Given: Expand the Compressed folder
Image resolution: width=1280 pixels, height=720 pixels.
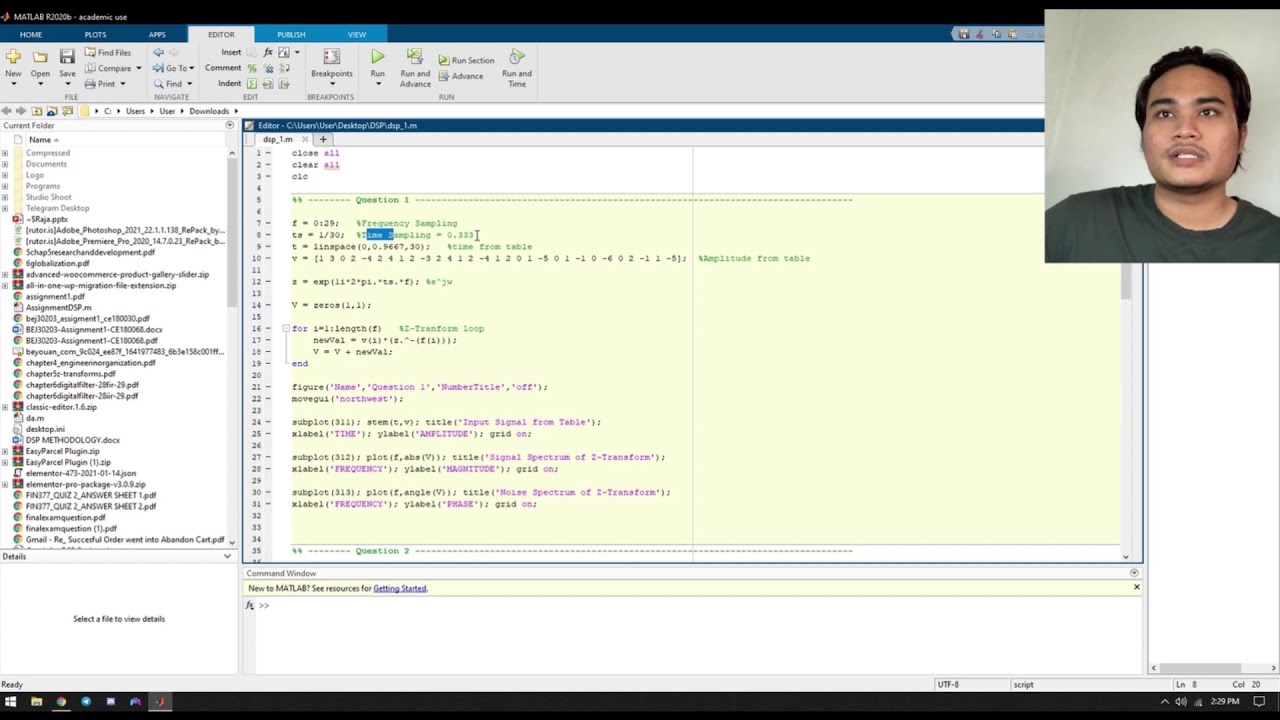Looking at the screenshot, I should (5, 153).
